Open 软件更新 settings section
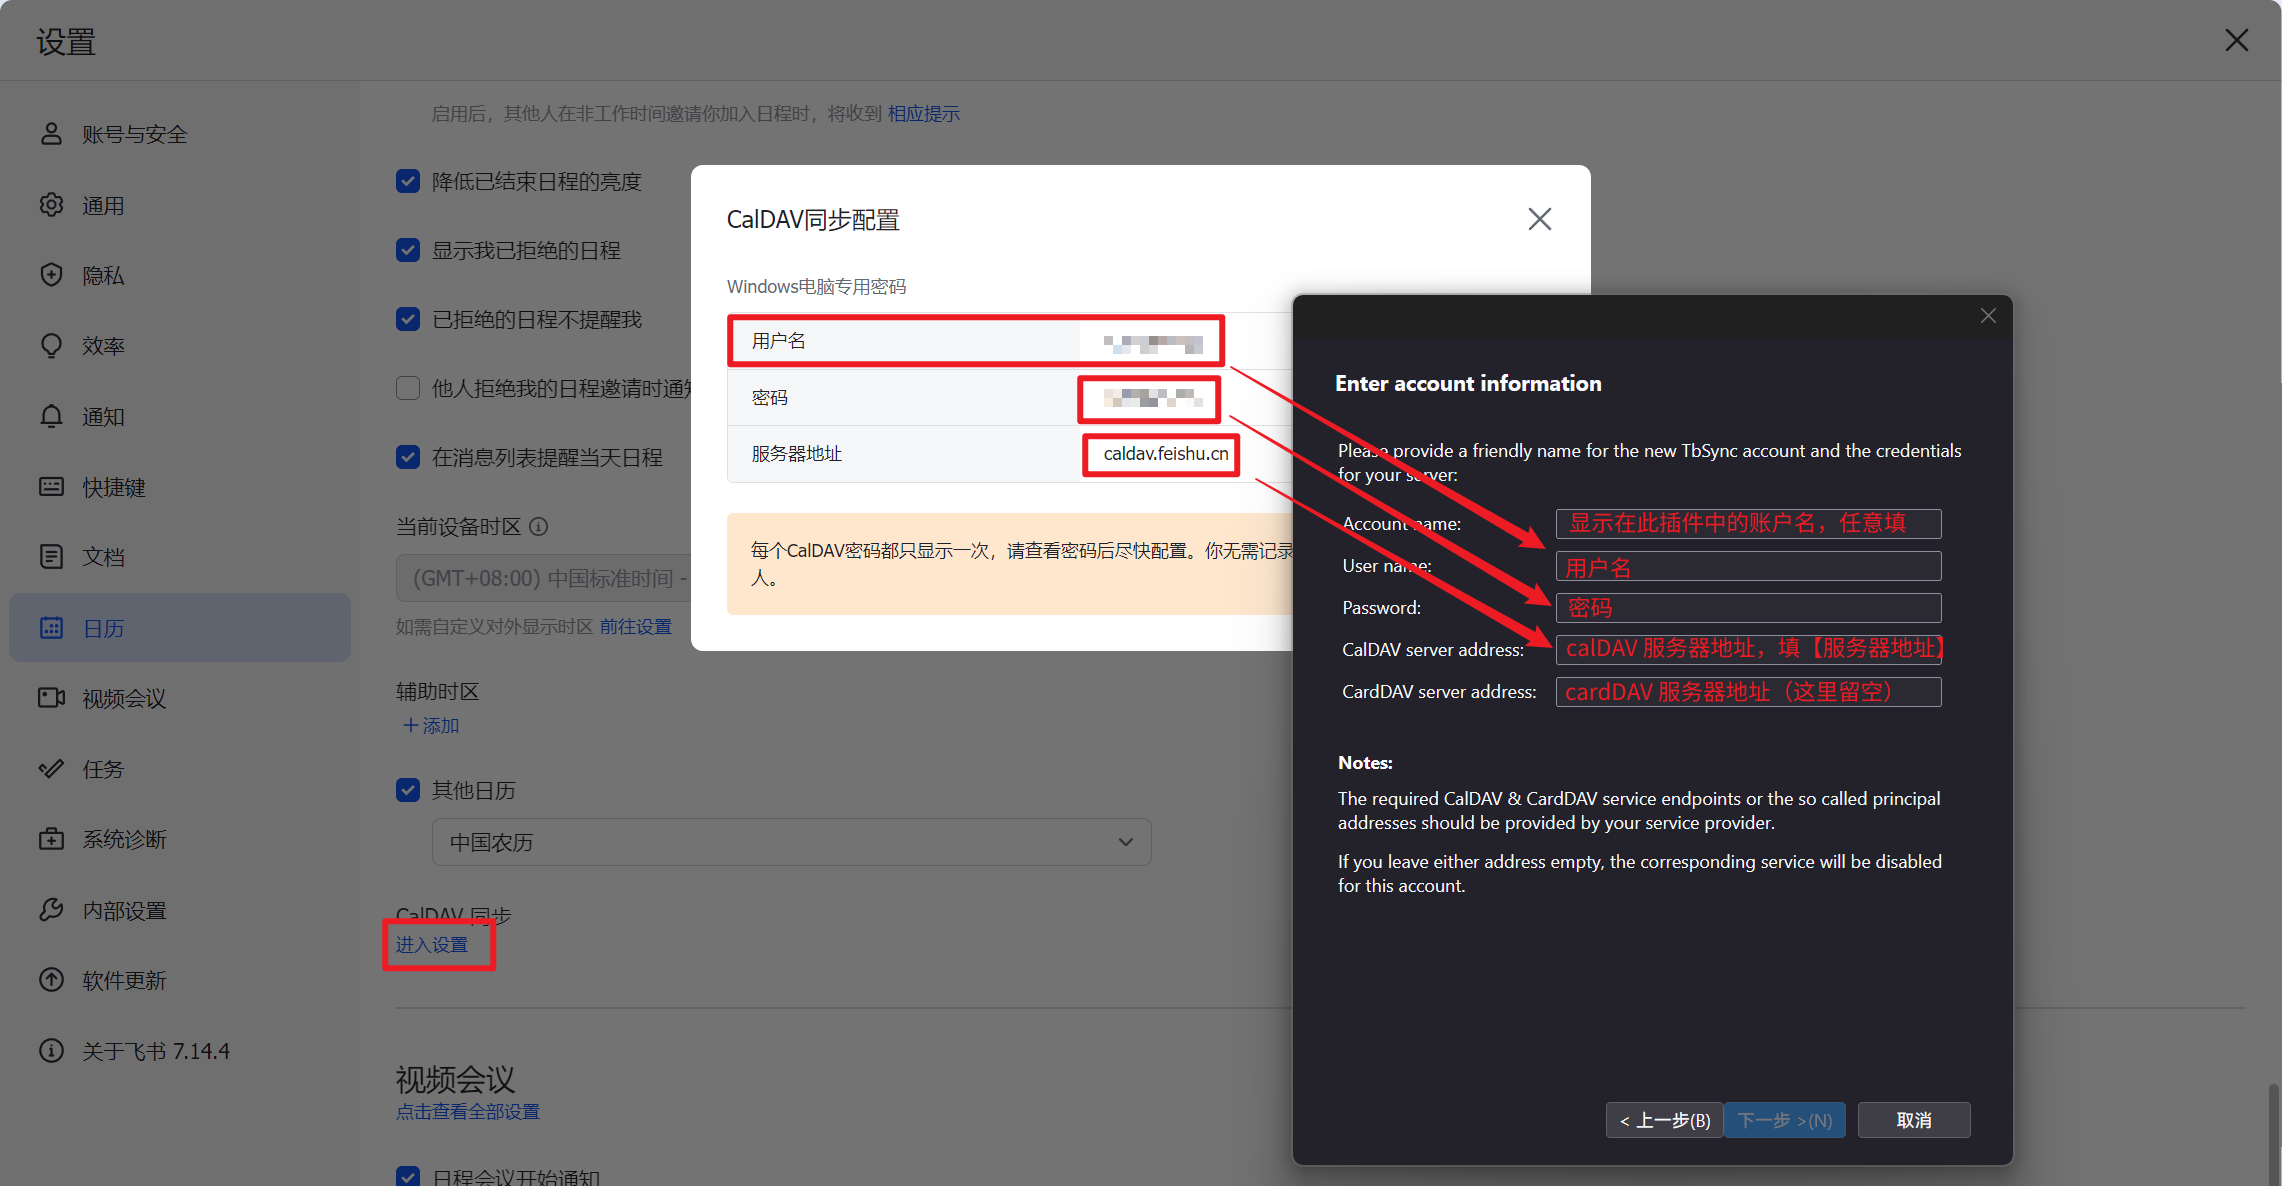Viewport: 2282px width, 1186px height. click(x=180, y=980)
